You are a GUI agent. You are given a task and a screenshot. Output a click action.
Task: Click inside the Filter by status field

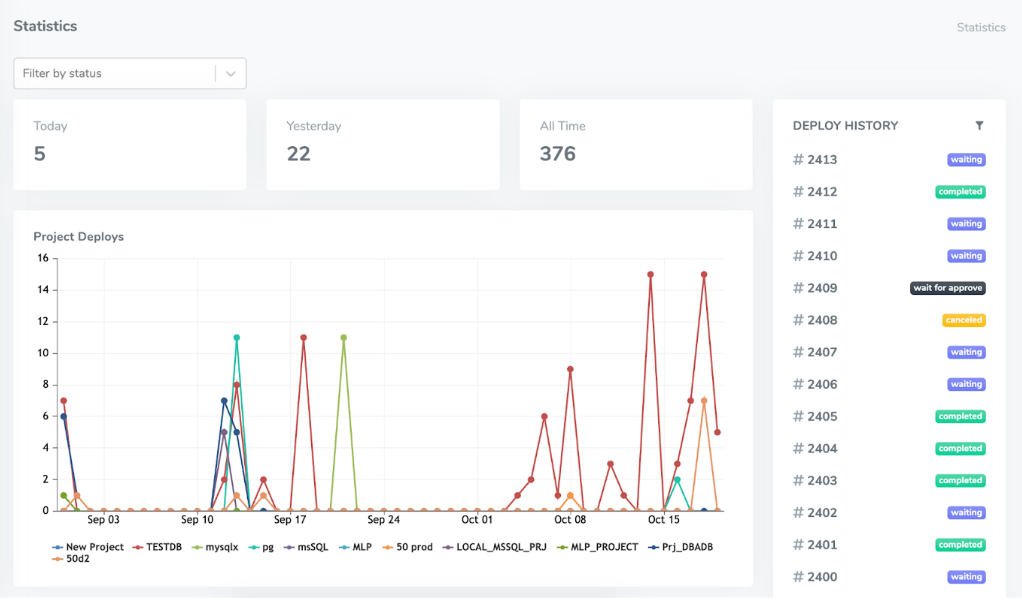(x=115, y=73)
